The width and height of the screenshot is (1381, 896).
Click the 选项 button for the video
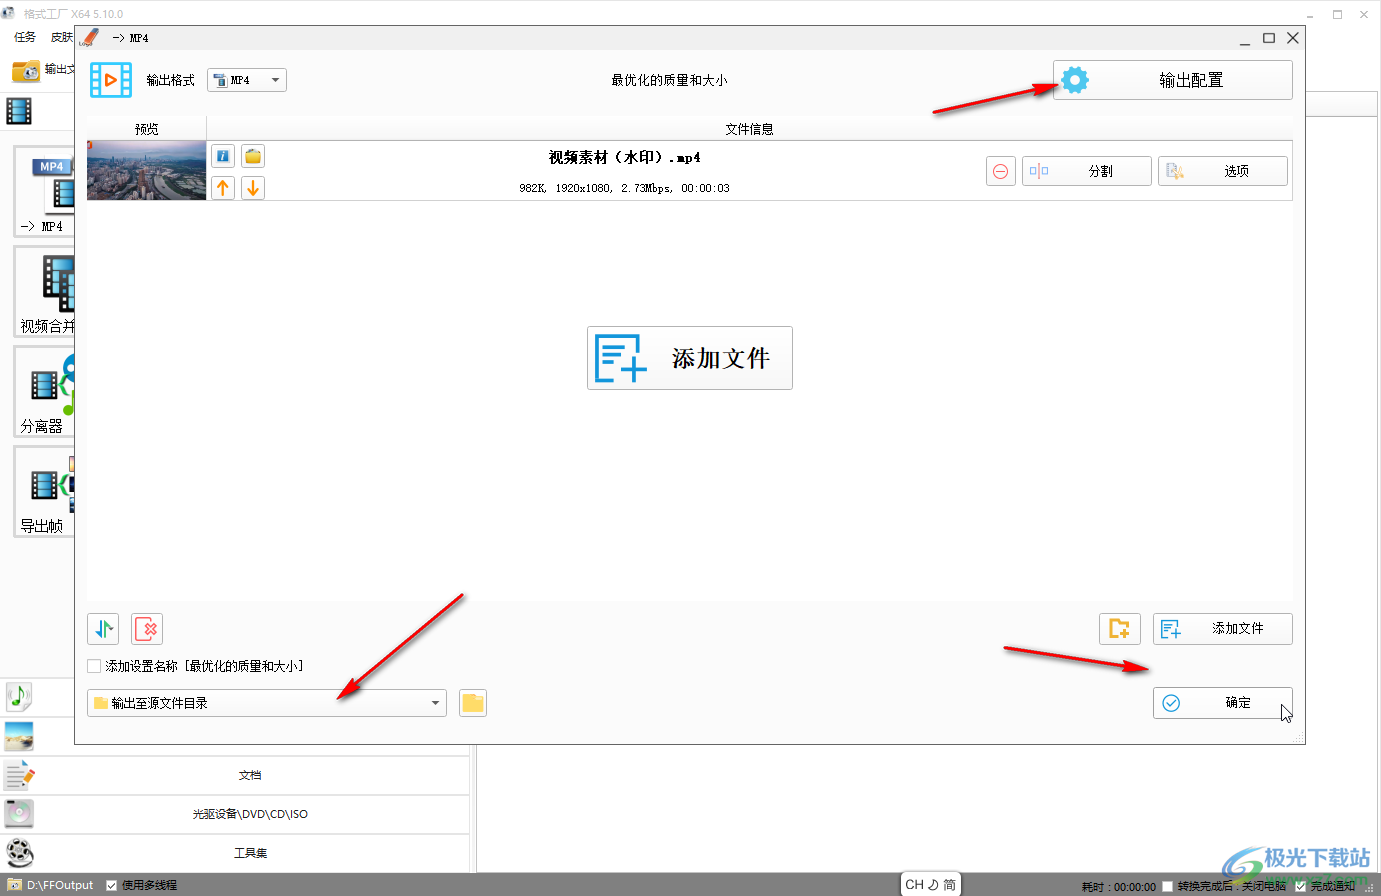1223,171
